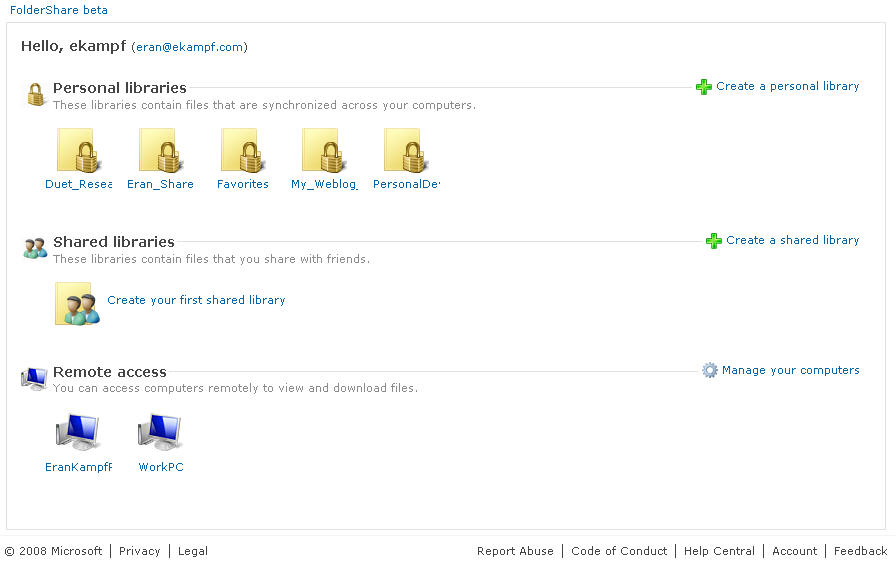Open the Eran_Share locked folder icon
Image resolution: width=896 pixels, height=563 pixels.
coord(161,150)
